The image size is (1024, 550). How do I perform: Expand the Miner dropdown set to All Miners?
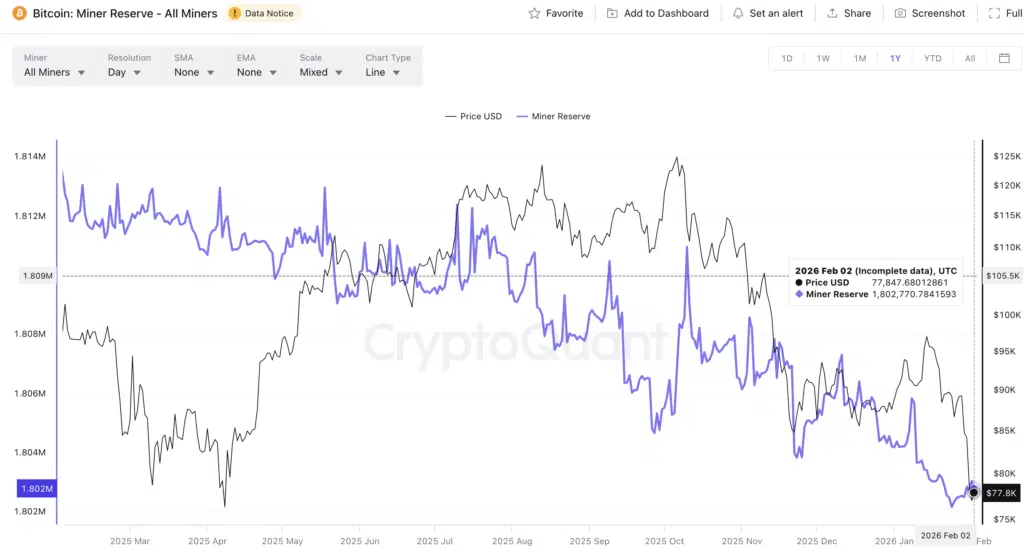[x=54, y=72]
